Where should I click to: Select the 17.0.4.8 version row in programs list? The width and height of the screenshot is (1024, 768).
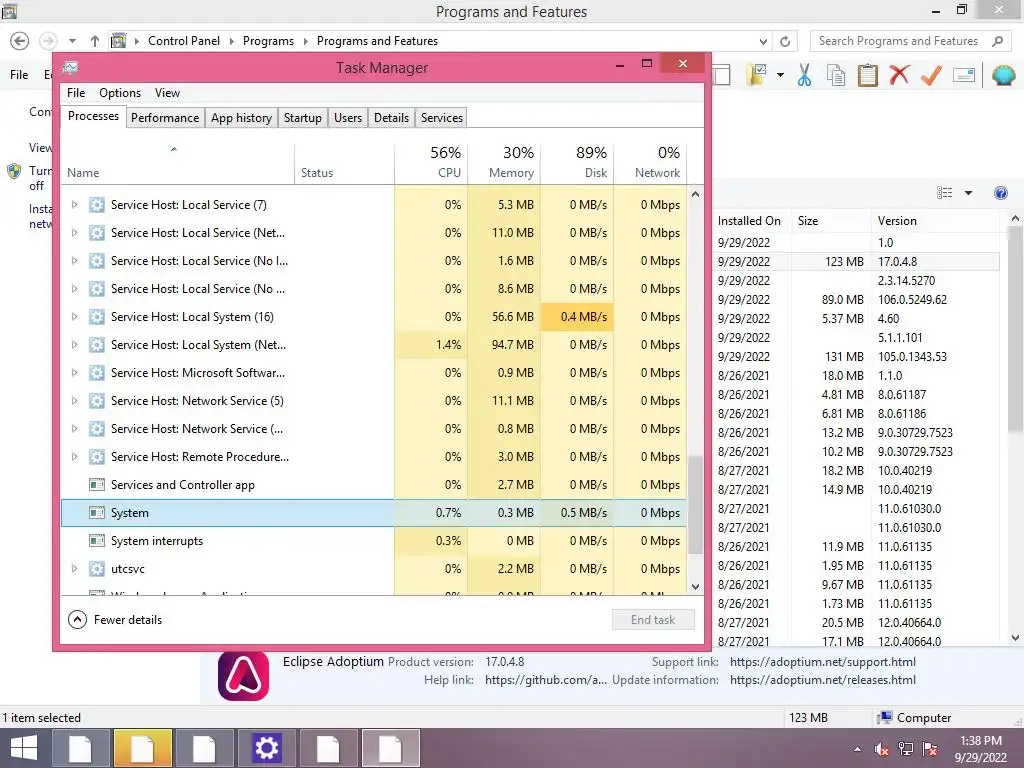[856, 261]
